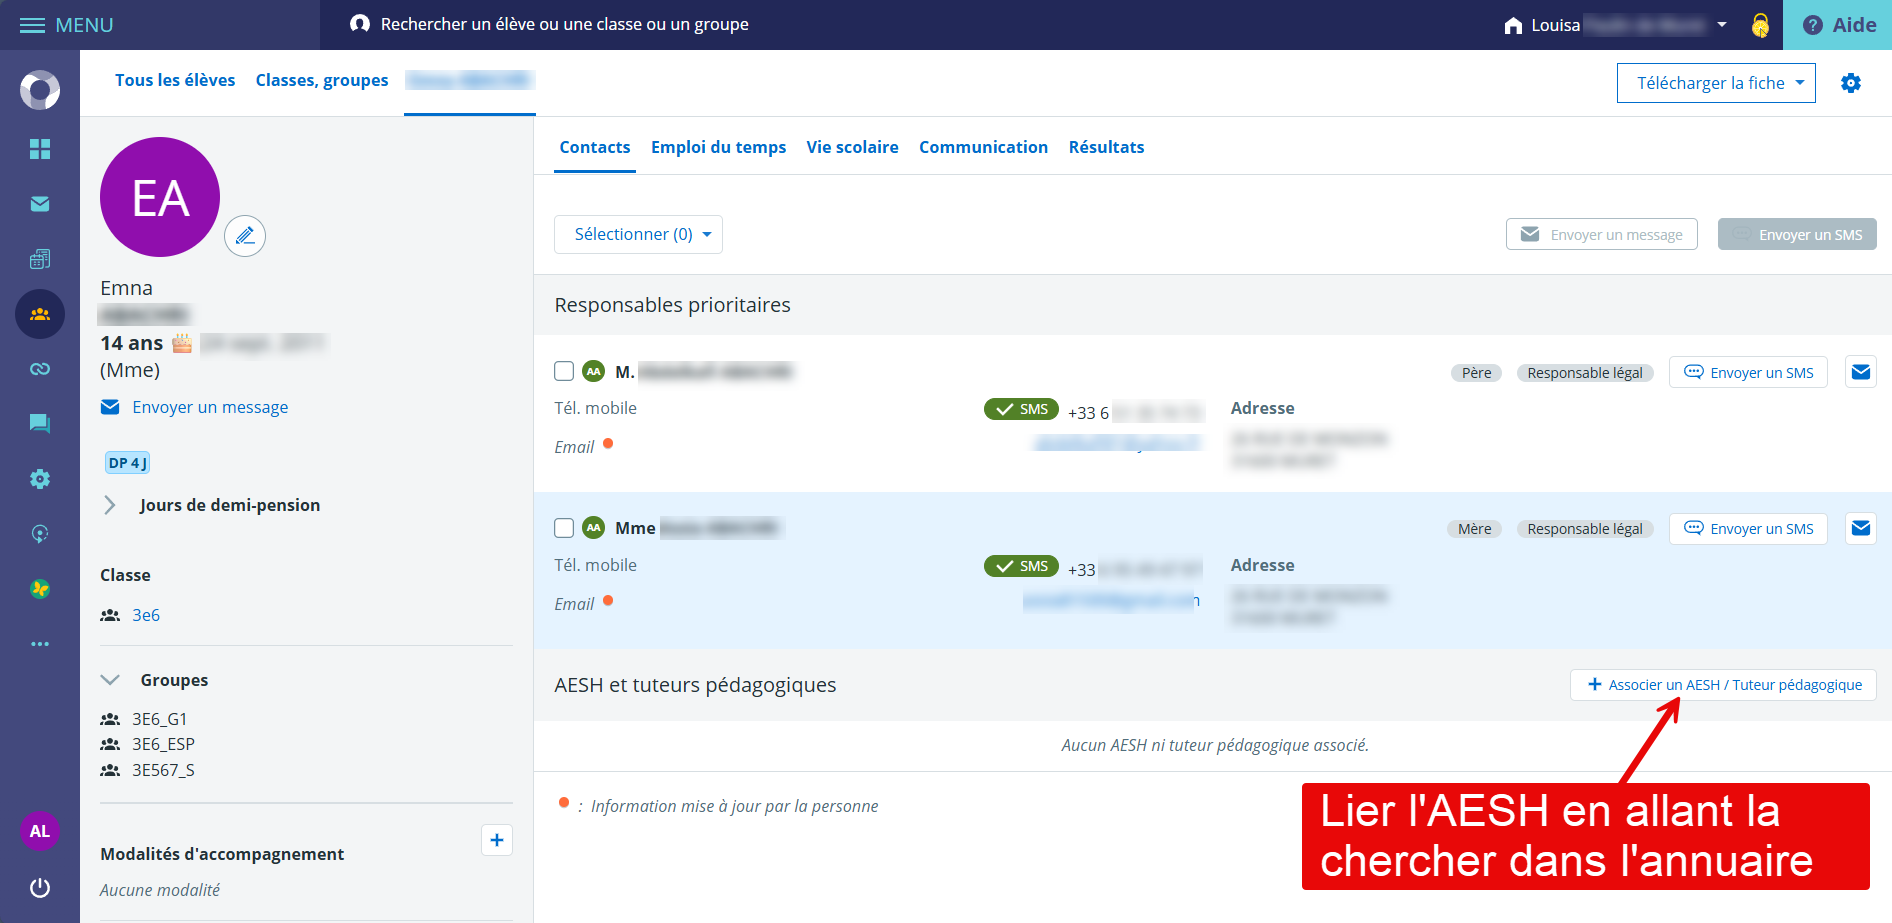Open the mail envelope icon in sidebar
The height and width of the screenshot is (923, 1892).
[x=40, y=204]
